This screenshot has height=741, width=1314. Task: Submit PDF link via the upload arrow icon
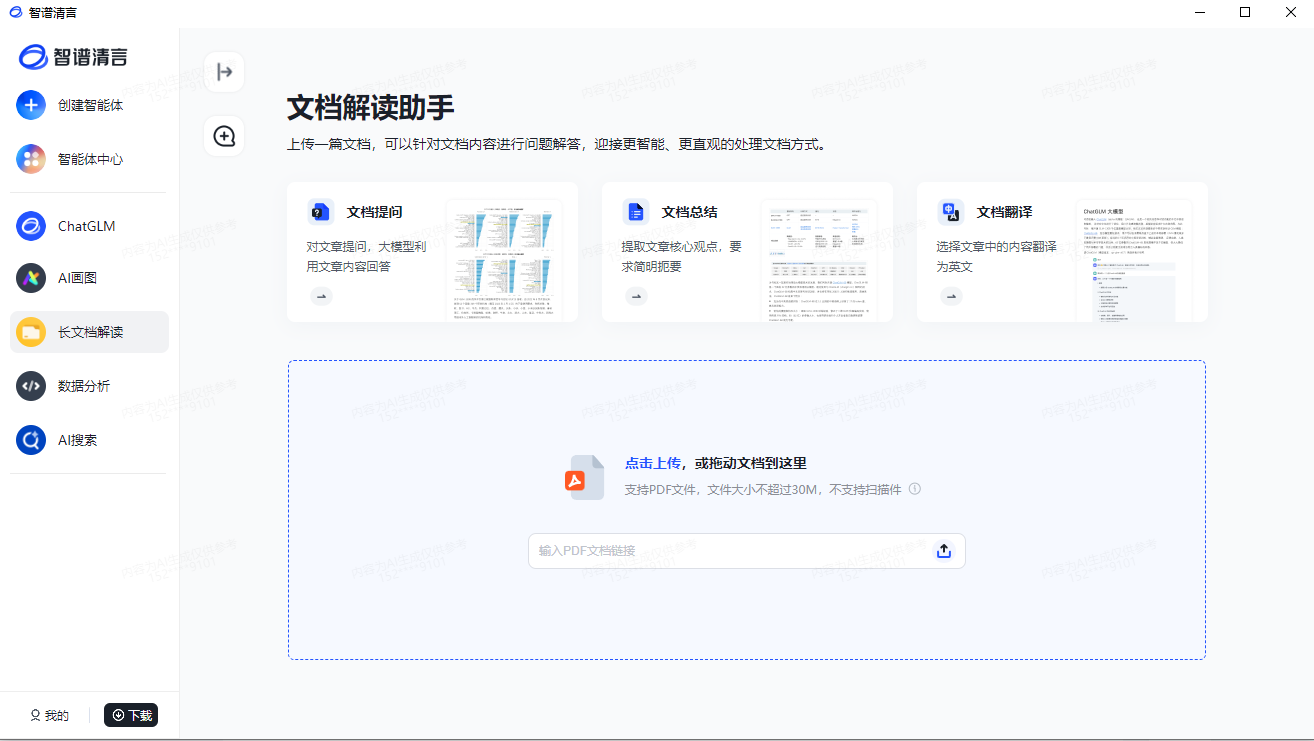point(943,550)
